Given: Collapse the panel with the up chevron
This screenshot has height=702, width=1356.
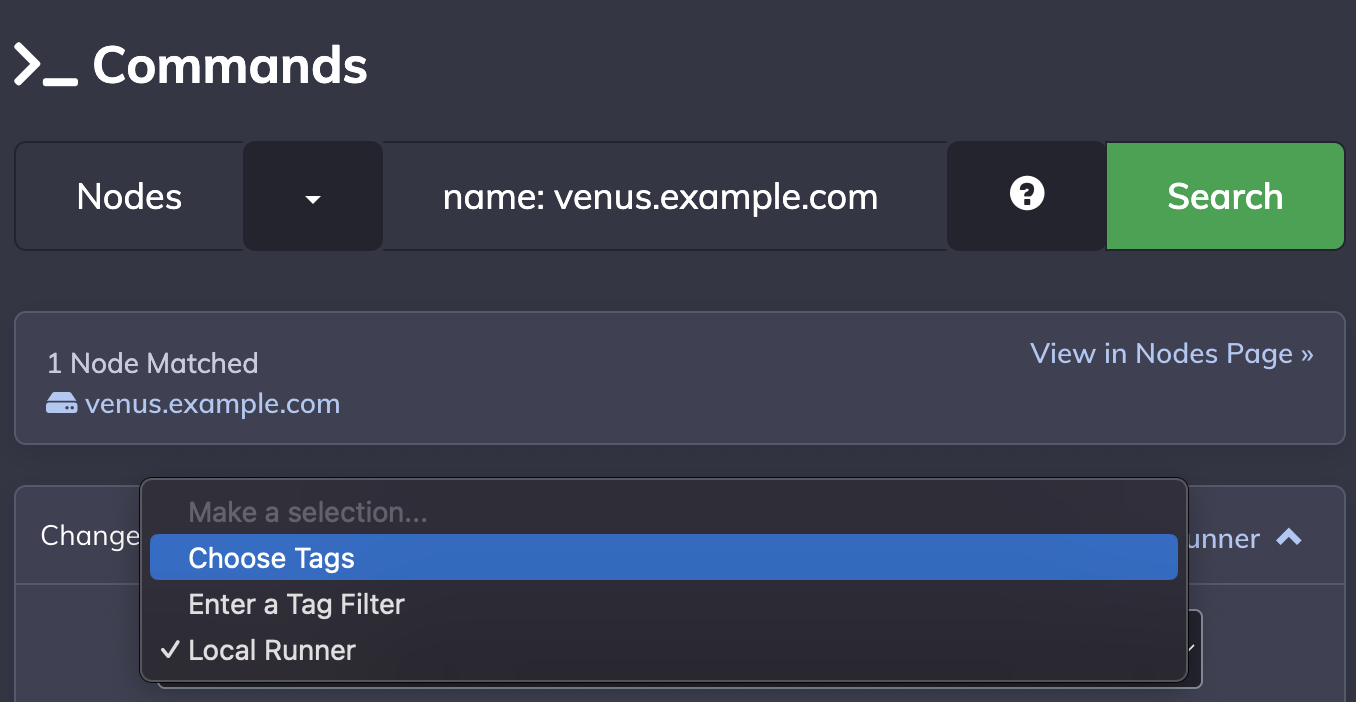Looking at the screenshot, I should coord(1289,538).
